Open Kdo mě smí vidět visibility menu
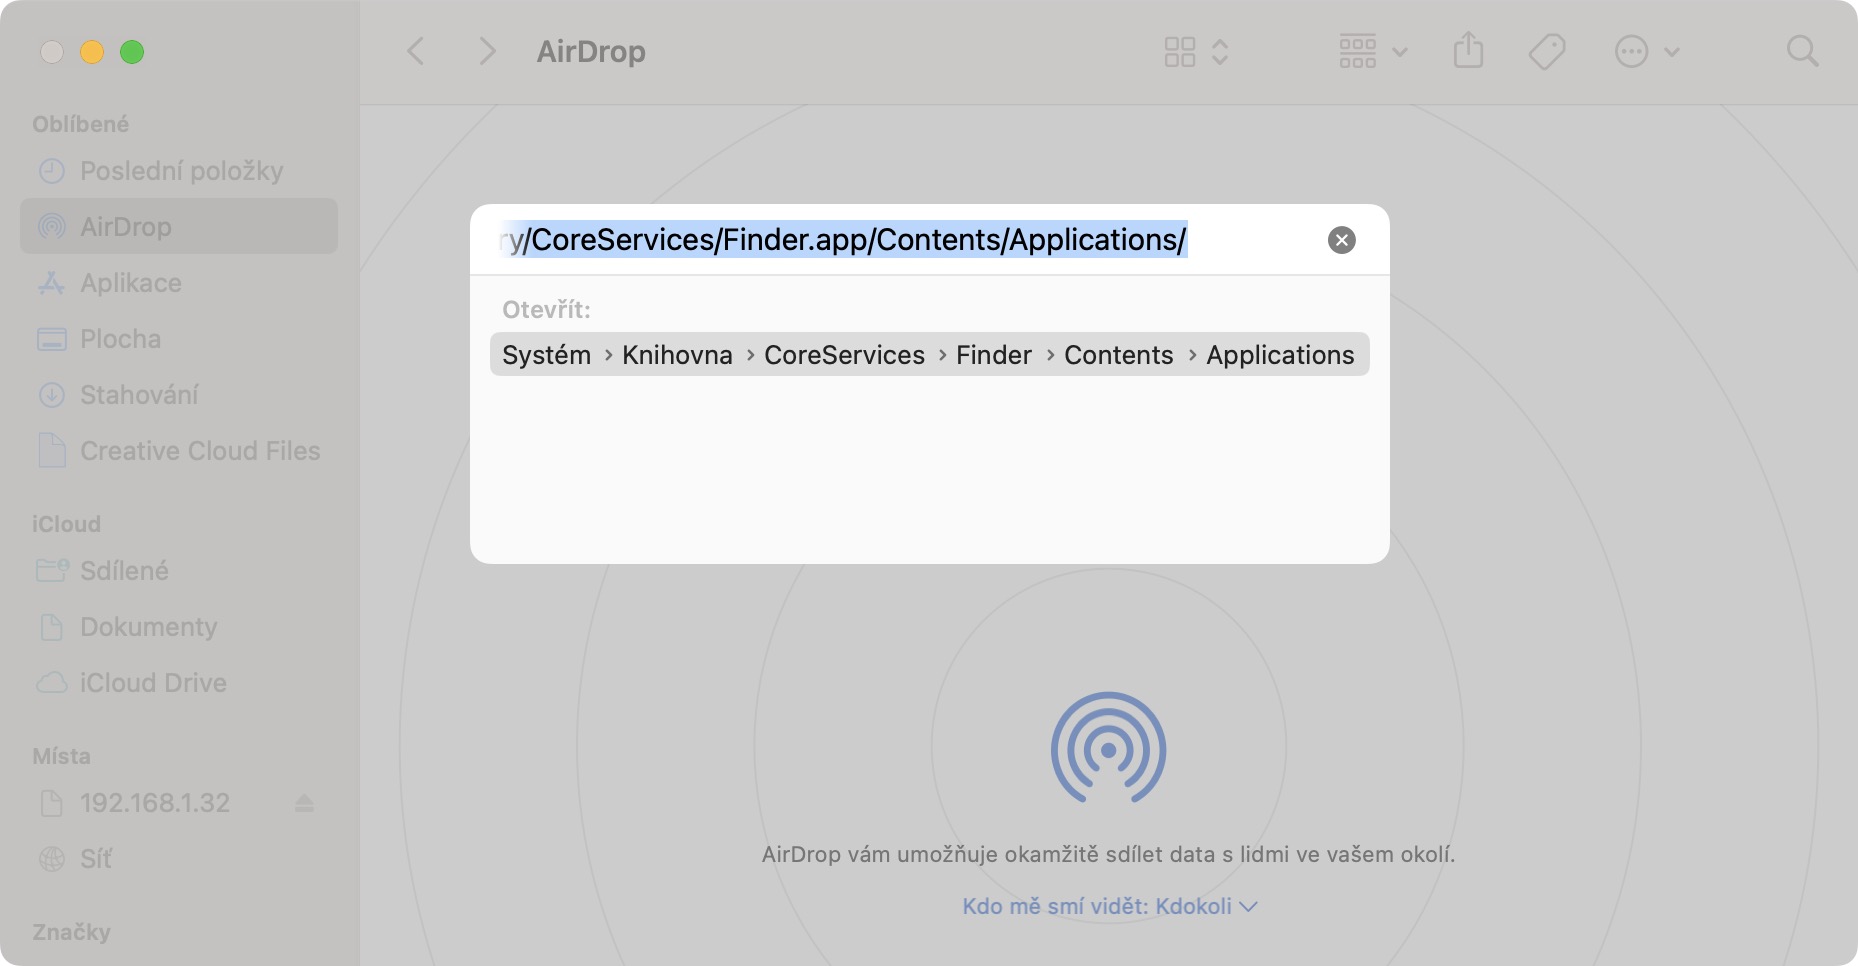Viewport: 1858px width, 966px height. click(1109, 906)
